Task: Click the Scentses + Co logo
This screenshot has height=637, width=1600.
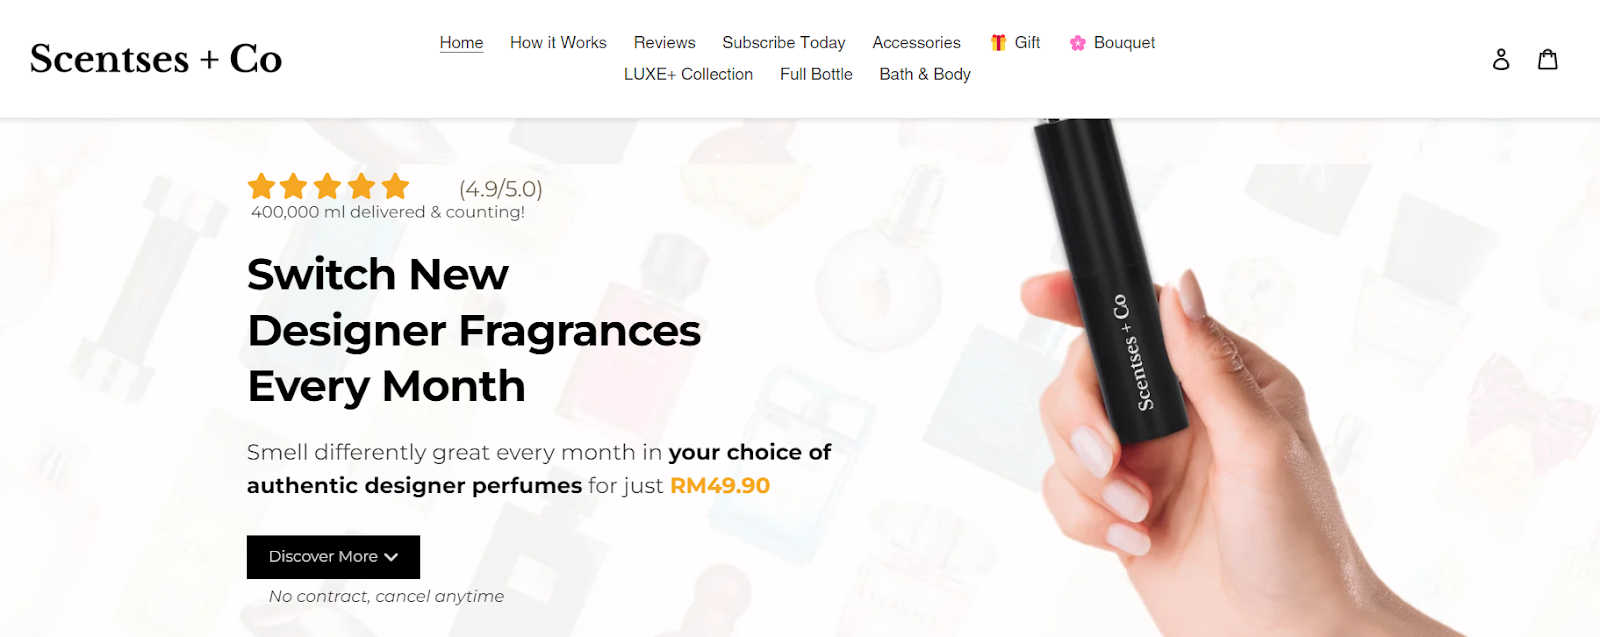Action: [156, 59]
